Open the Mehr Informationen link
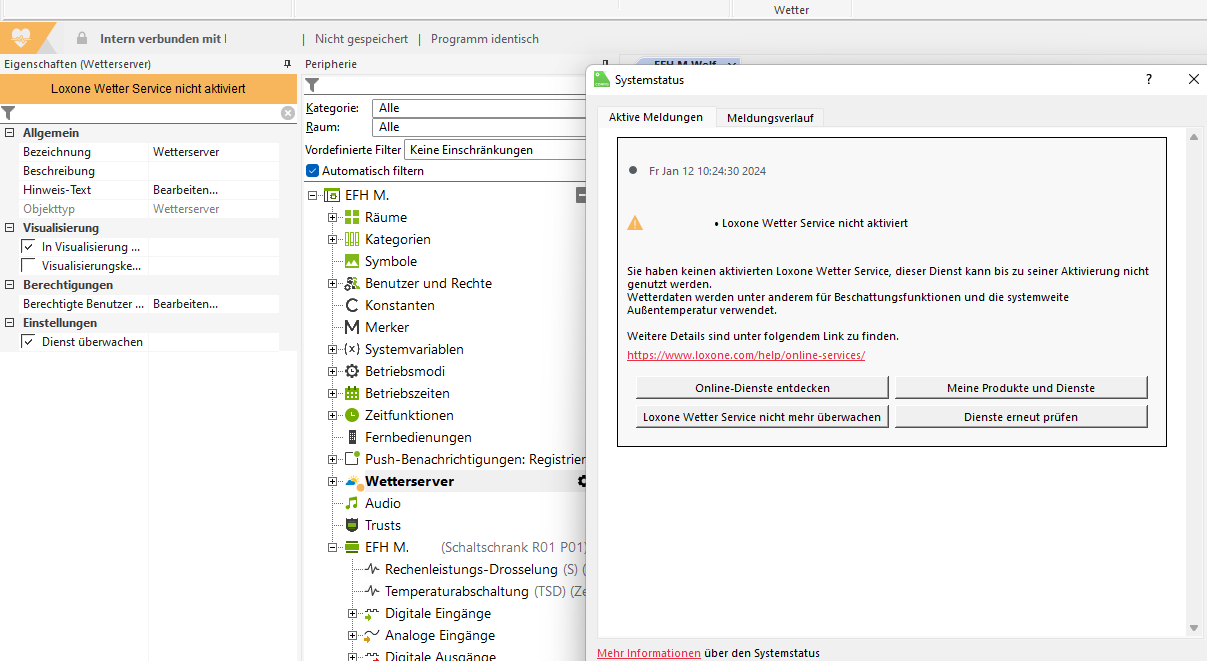Image resolution: width=1207 pixels, height=661 pixels. click(649, 653)
